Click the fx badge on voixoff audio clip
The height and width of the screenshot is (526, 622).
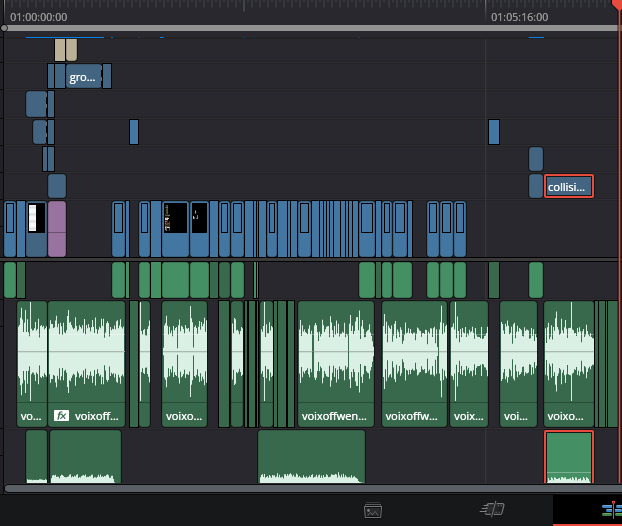point(61,415)
